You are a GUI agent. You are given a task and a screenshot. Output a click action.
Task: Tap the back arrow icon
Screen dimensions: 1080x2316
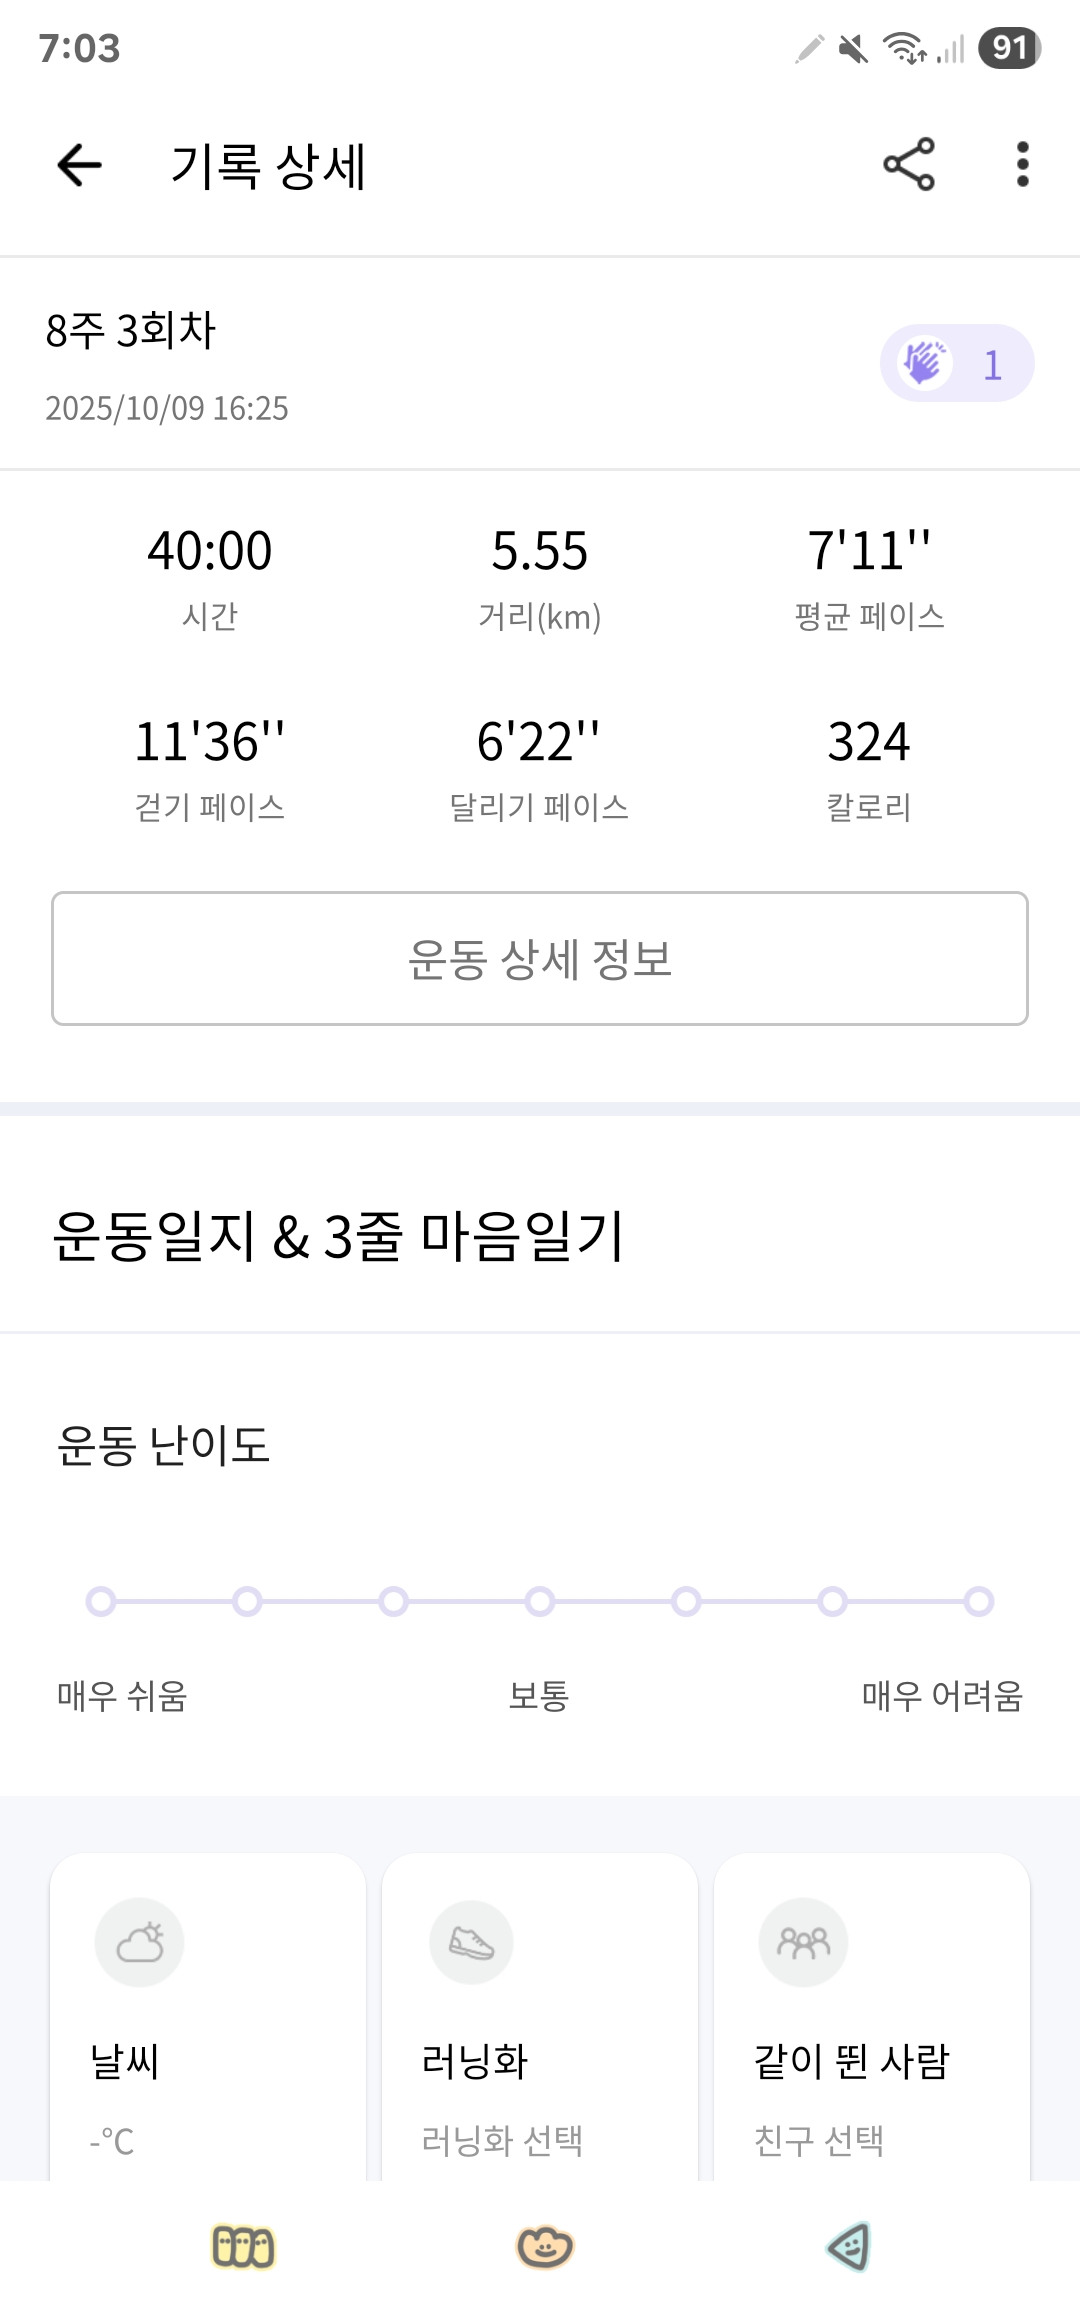click(80, 165)
